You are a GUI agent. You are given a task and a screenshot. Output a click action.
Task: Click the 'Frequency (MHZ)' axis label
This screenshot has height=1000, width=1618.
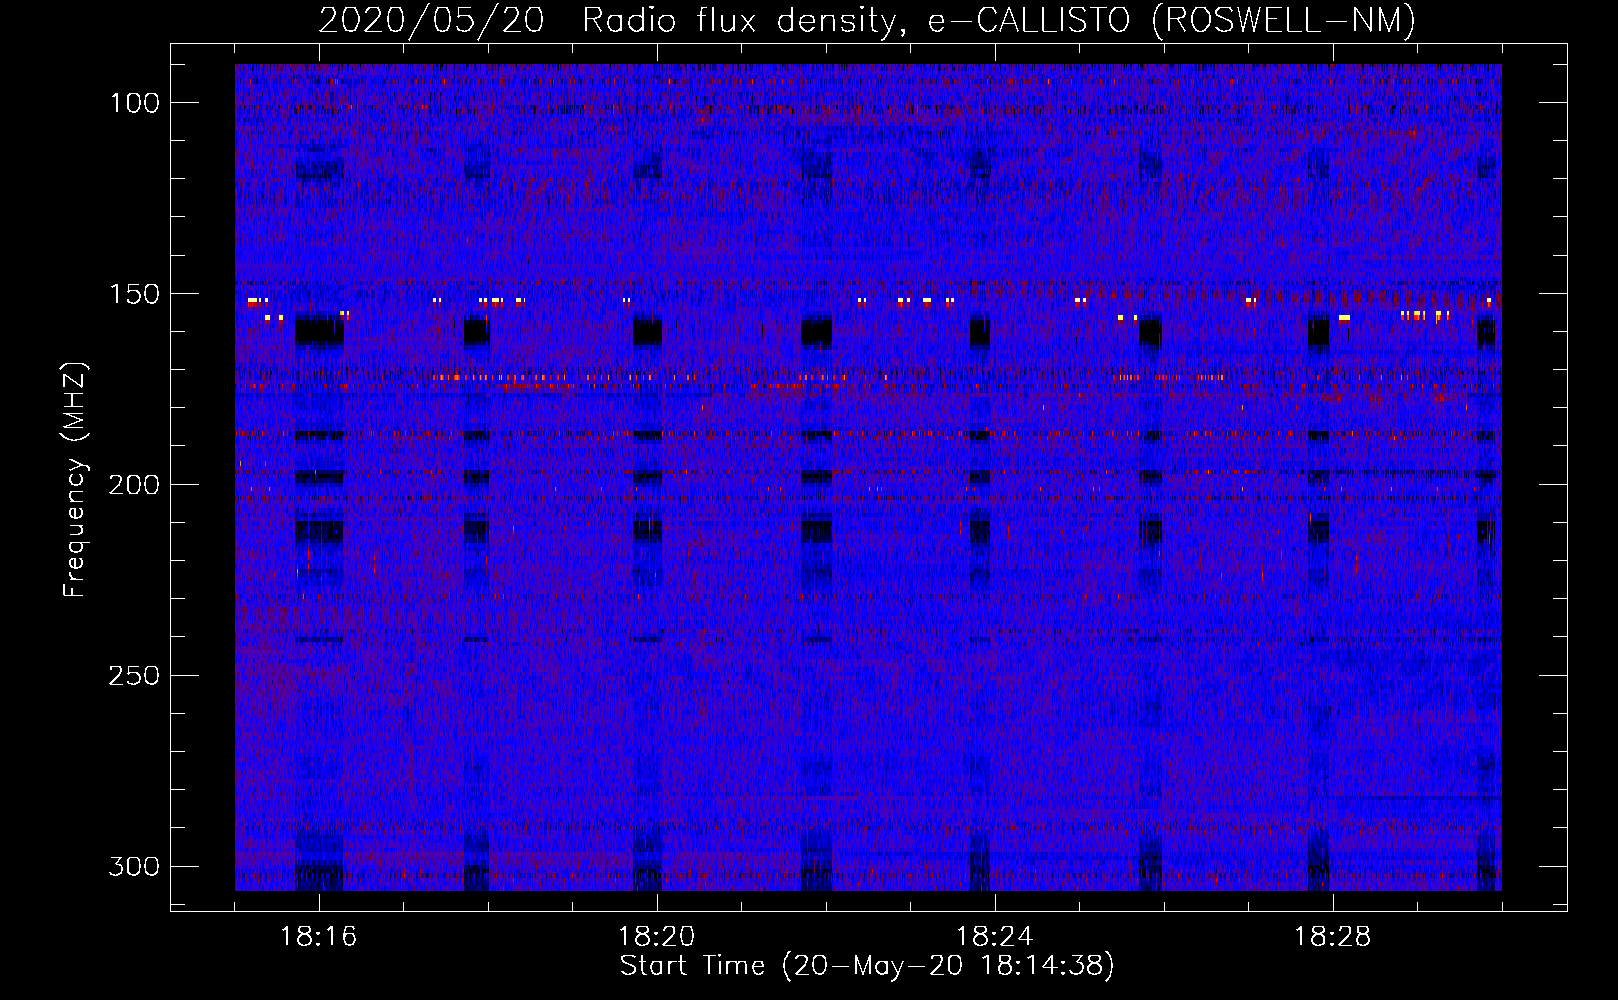coord(75,479)
